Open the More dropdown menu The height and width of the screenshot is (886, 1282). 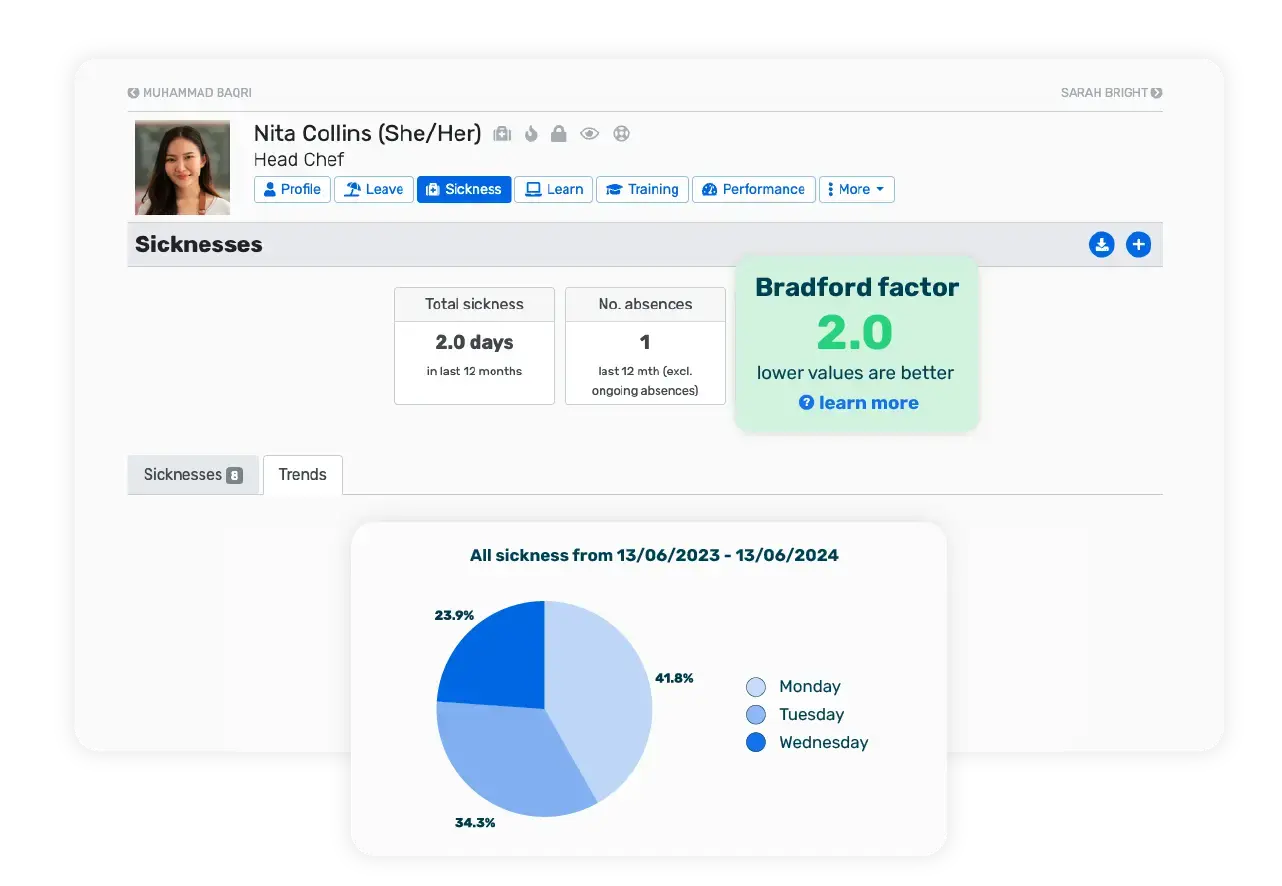[x=856, y=189]
